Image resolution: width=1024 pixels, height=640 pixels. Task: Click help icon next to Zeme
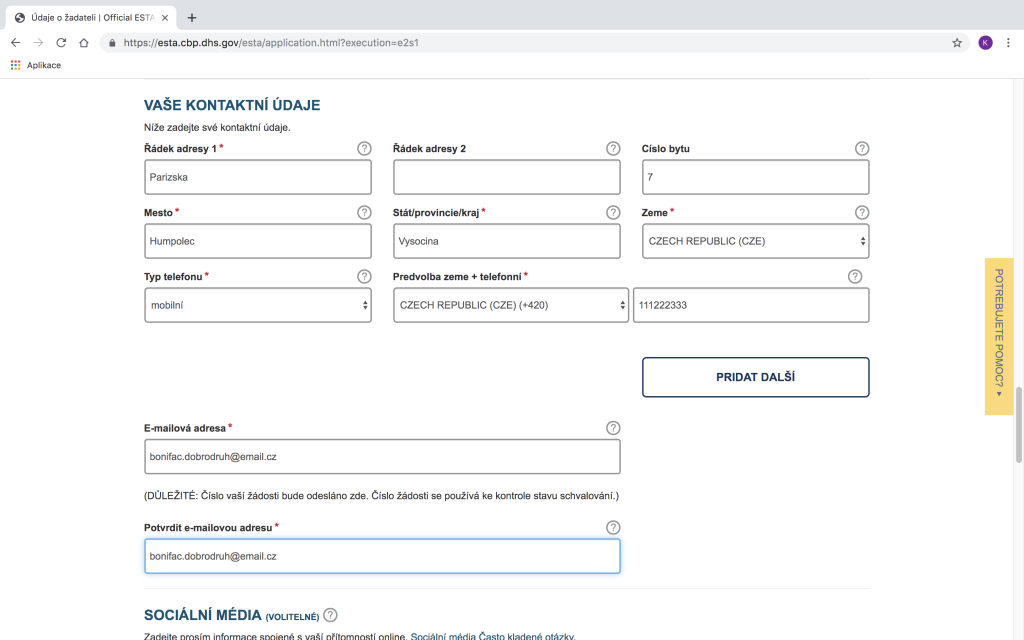pyautogui.click(x=862, y=212)
